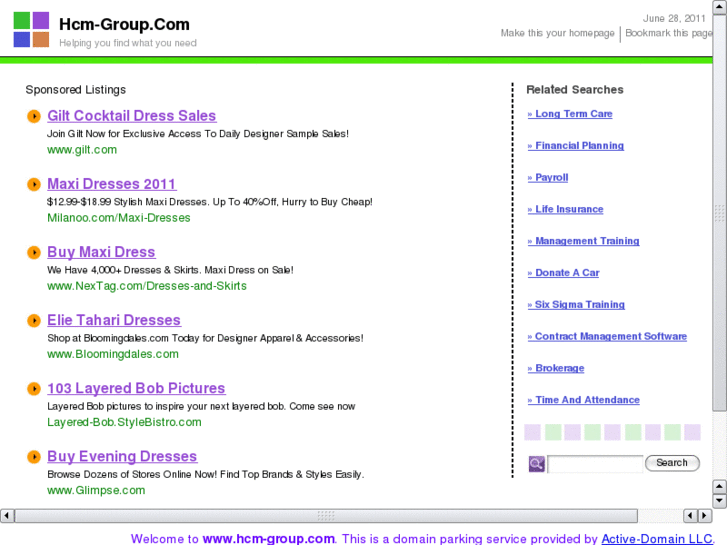Open the Financial Planning related search
Image resolution: width=727 pixels, height=545 pixels.
pyautogui.click(x=579, y=146)
